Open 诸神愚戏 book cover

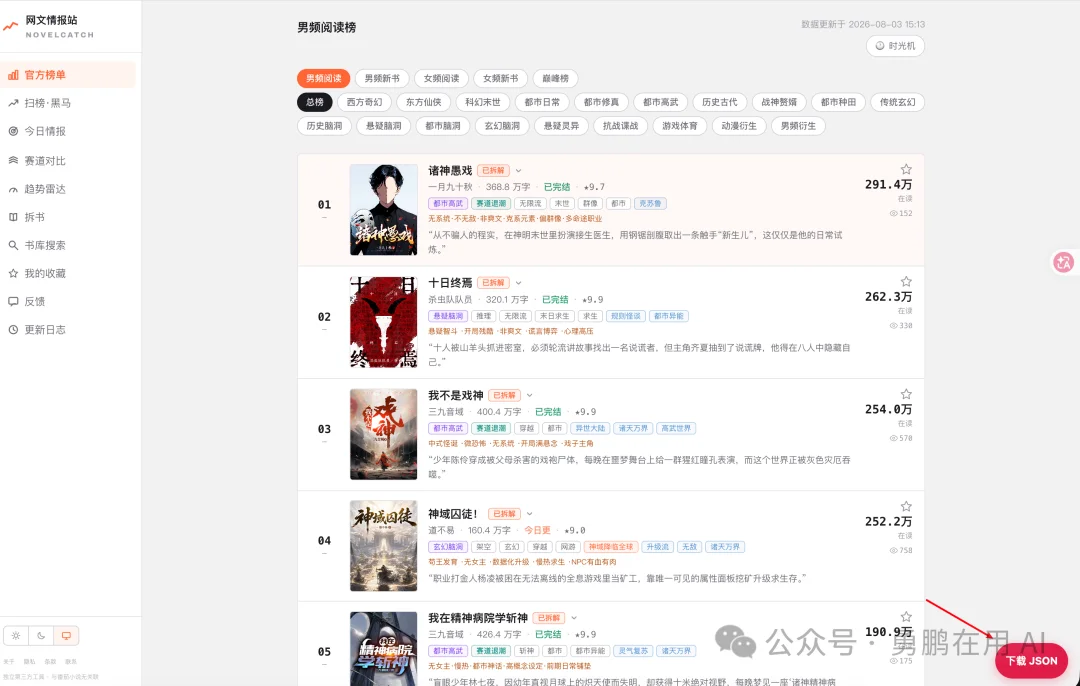384,210
